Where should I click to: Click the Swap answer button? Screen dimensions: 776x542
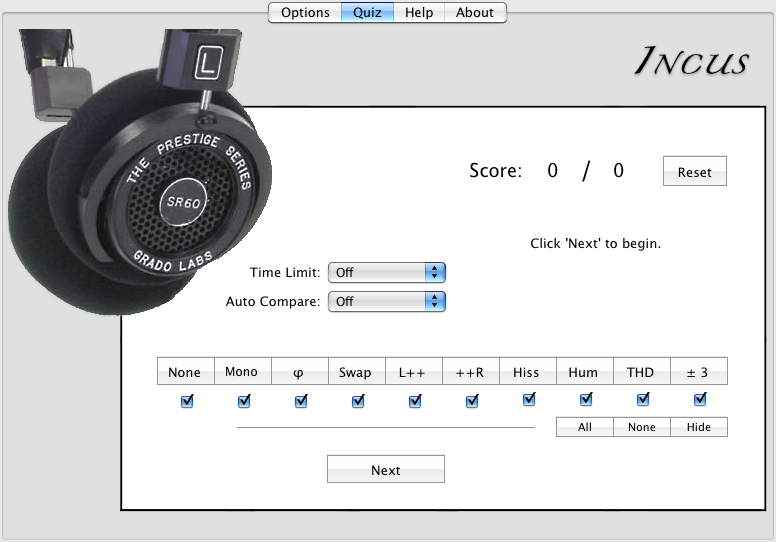(x=356, y=371)
